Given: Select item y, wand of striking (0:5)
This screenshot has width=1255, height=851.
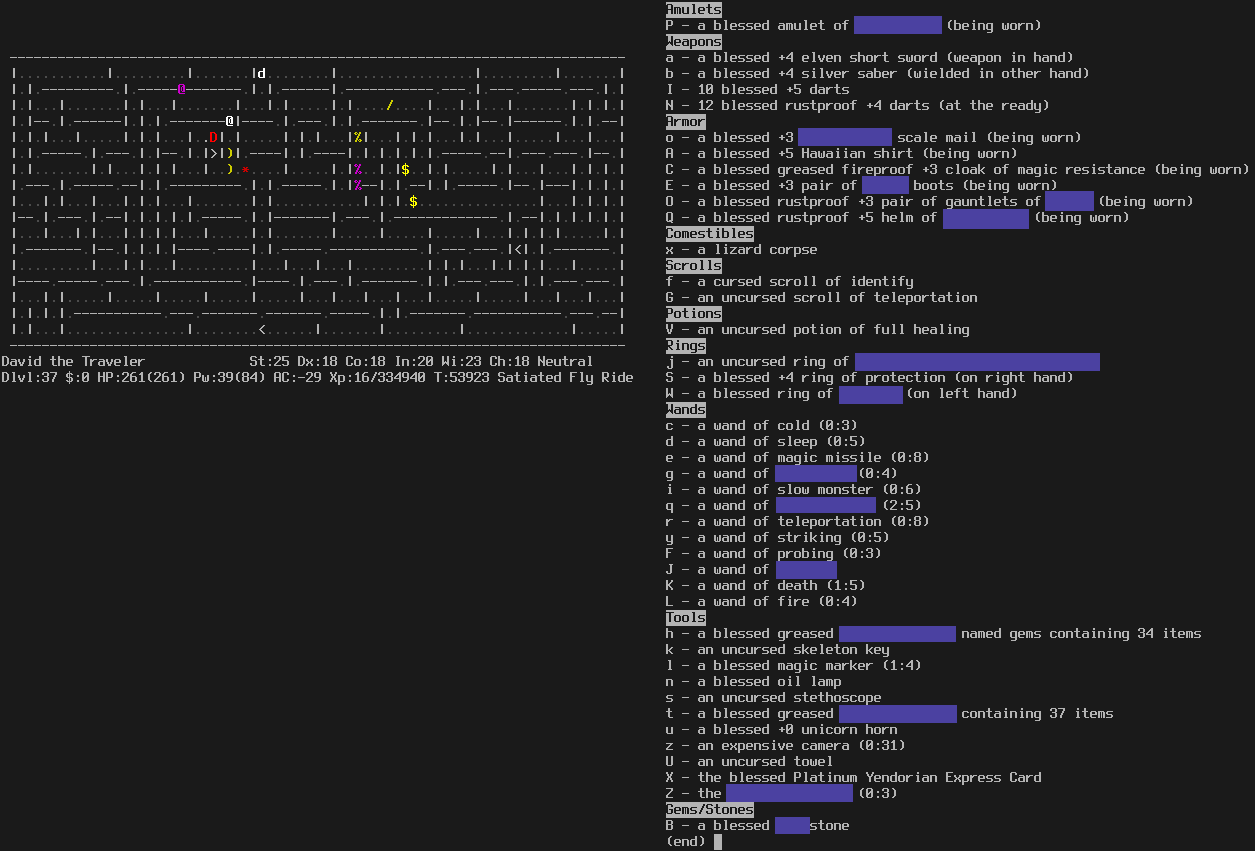Looking at the screenshot, I should coord(778,537).
